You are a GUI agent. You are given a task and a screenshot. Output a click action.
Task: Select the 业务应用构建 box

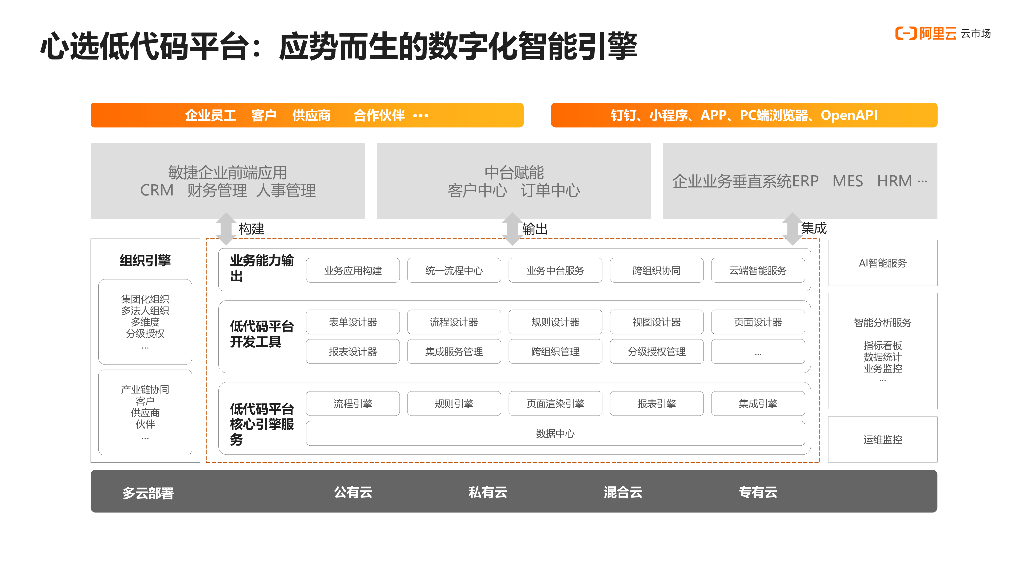tap(353, 270)
